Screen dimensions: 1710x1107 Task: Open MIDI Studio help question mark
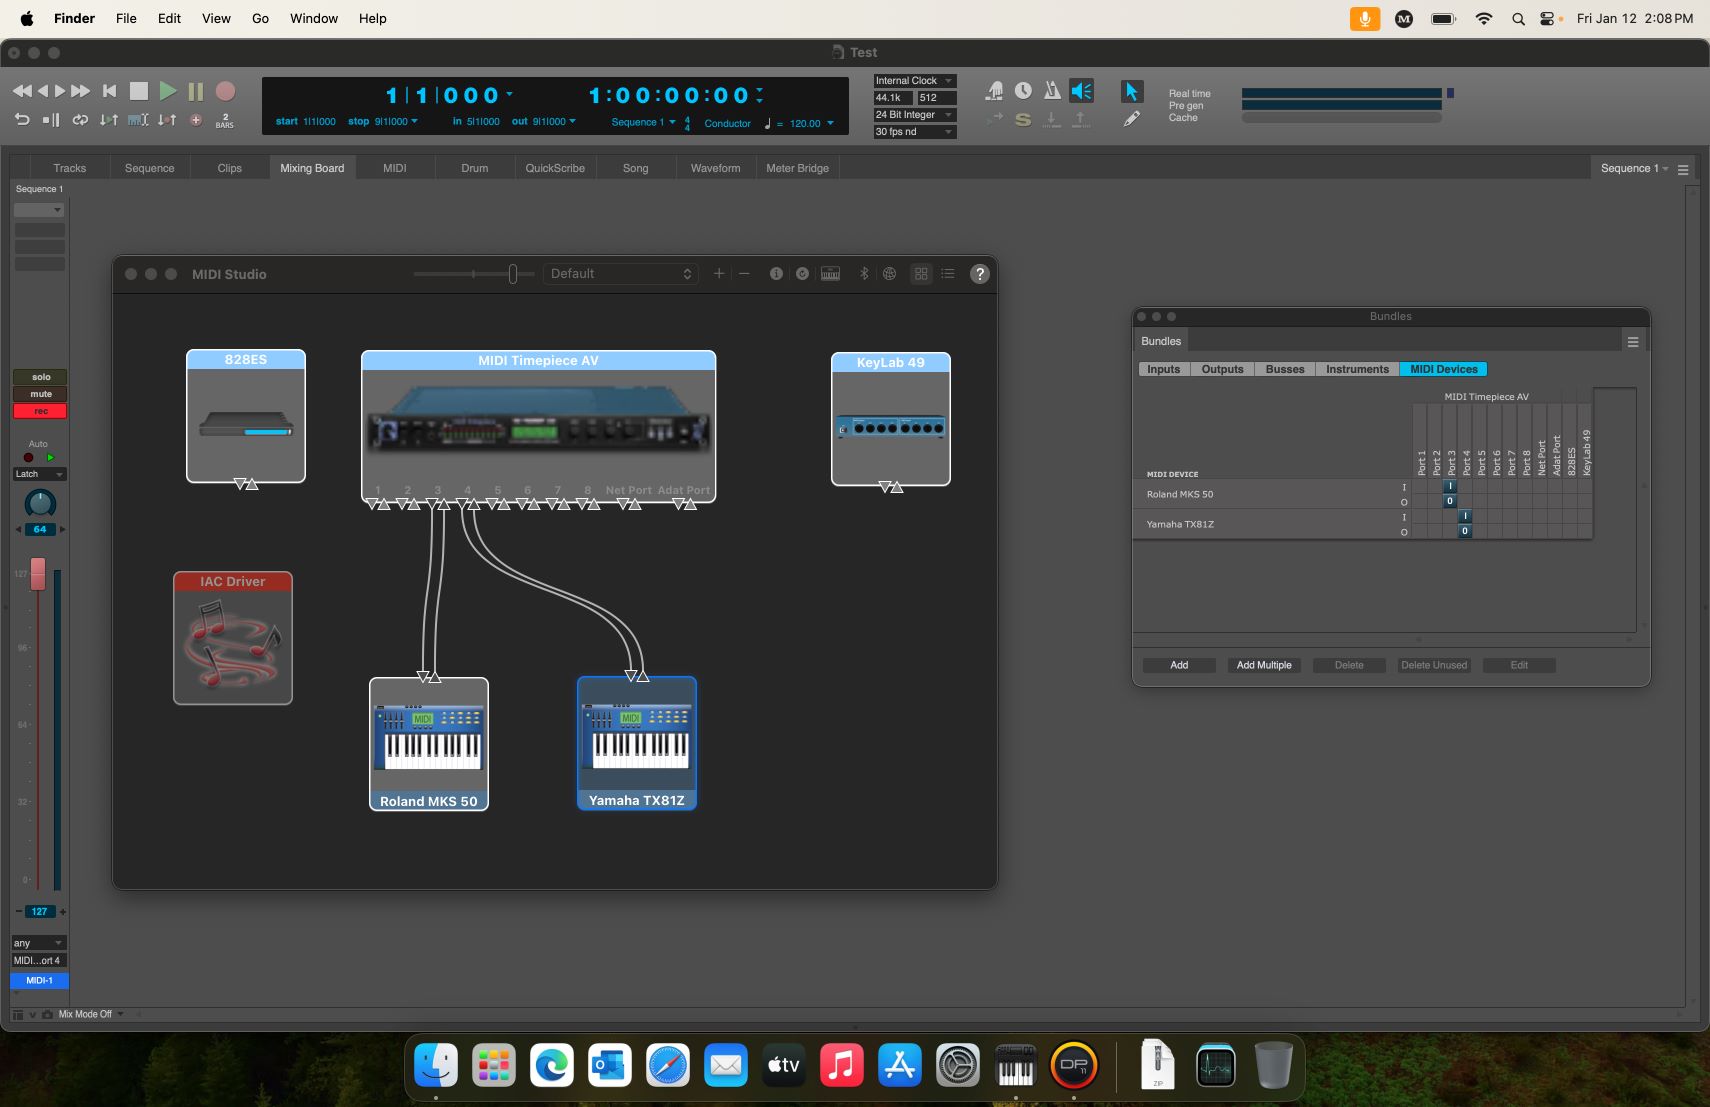(x=980, y=274)
